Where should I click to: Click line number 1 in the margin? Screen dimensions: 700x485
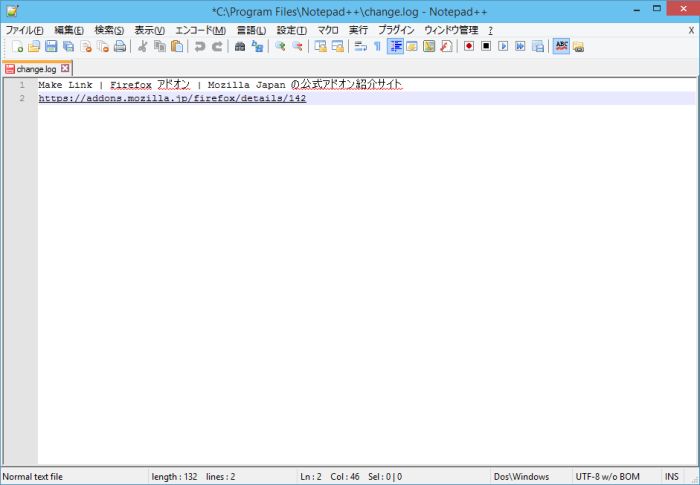point(22,85)
